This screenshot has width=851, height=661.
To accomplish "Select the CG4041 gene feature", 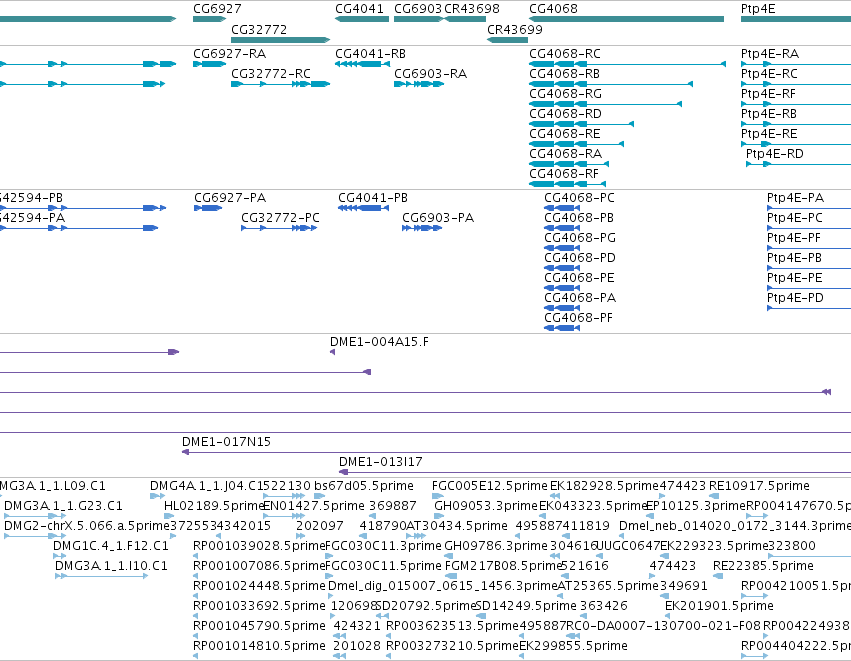I will pos(362,19).
